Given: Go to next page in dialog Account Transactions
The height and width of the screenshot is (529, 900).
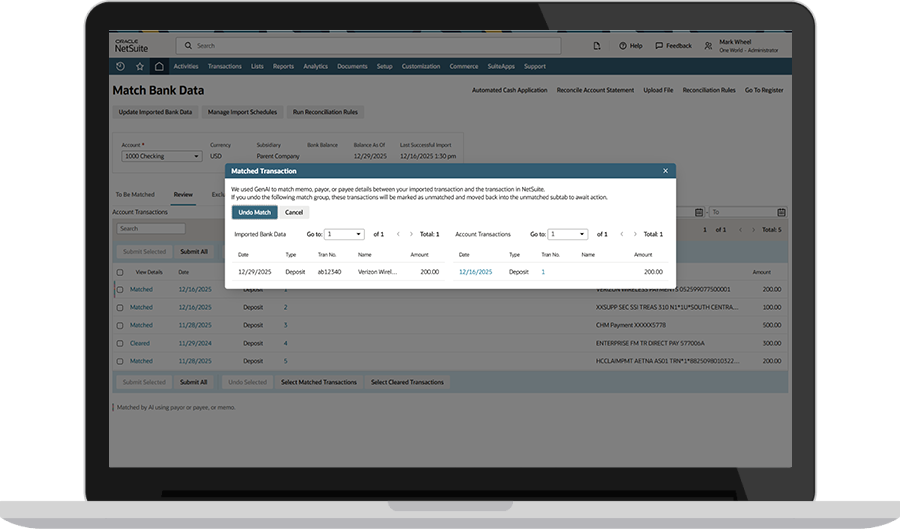Looking at the screenshot, I should (635, 234).
